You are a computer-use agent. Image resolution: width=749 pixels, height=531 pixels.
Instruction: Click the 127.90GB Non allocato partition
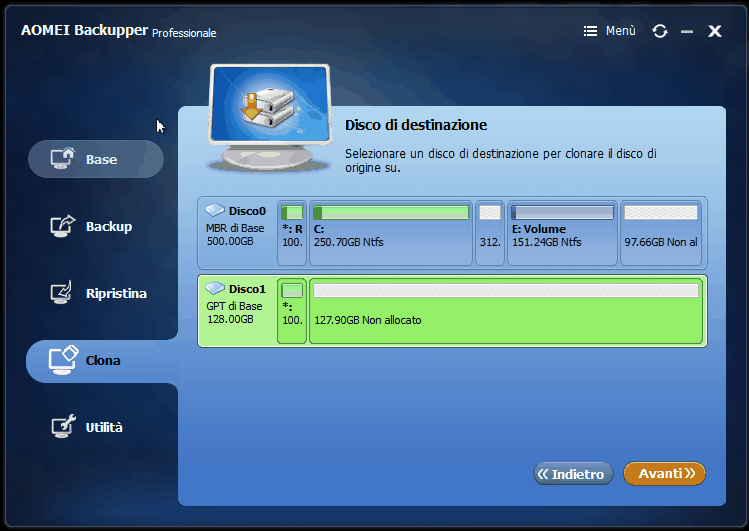click(506, 311)
